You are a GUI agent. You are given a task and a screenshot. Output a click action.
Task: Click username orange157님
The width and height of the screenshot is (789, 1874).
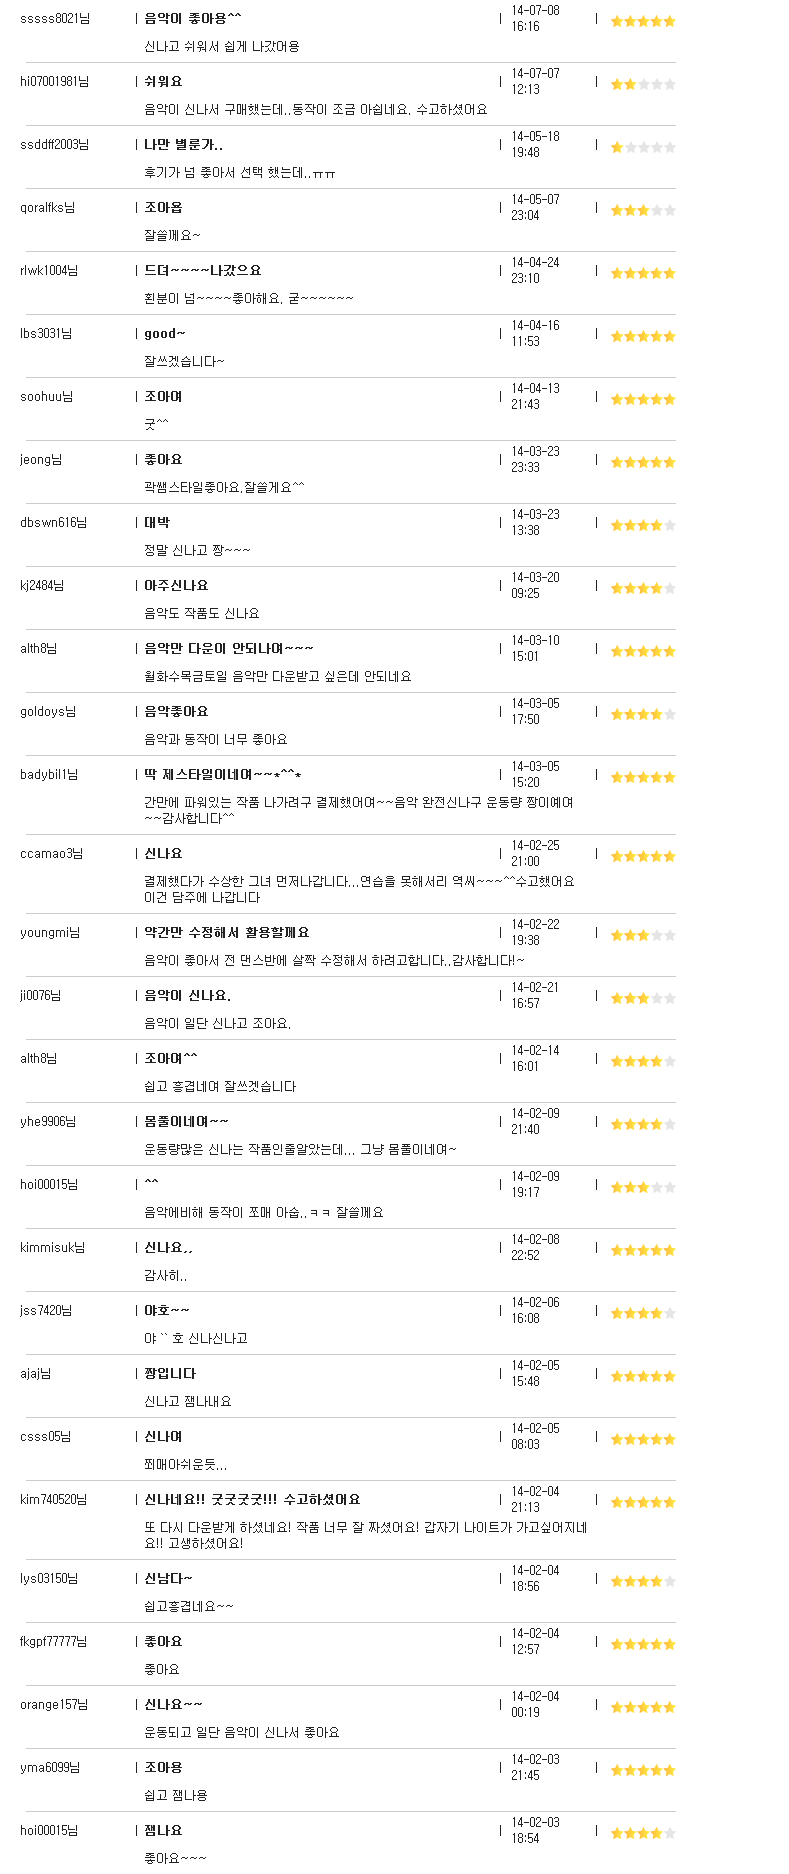[x=54, y=1704]
